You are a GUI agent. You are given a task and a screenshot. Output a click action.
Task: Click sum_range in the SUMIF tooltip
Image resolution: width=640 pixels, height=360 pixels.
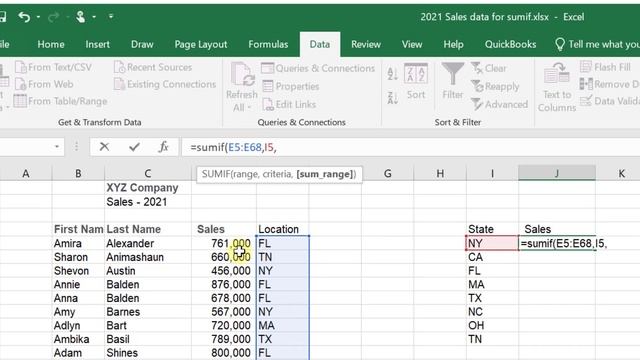pos(324,174)
